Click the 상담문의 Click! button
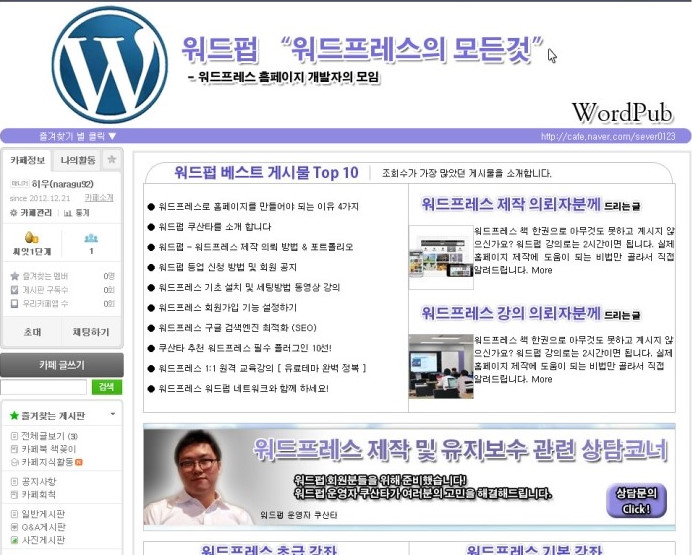 [636, 500]
